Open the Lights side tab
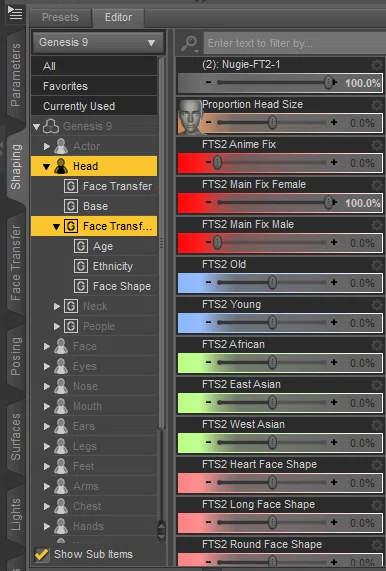386x571 pixels. [x=16, y=515]
